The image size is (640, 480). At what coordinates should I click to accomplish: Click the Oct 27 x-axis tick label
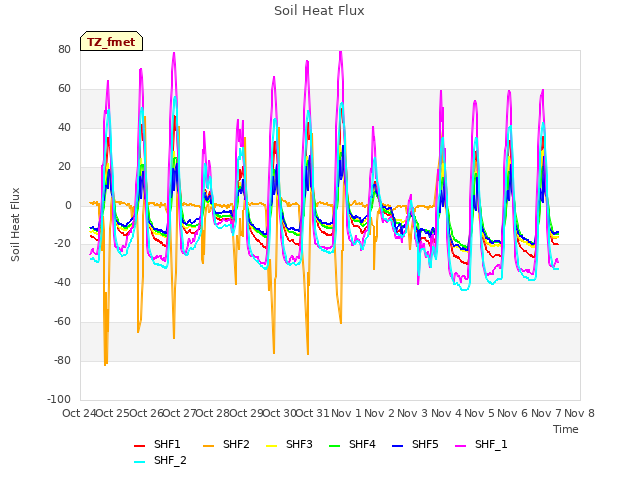coord(180,413)
